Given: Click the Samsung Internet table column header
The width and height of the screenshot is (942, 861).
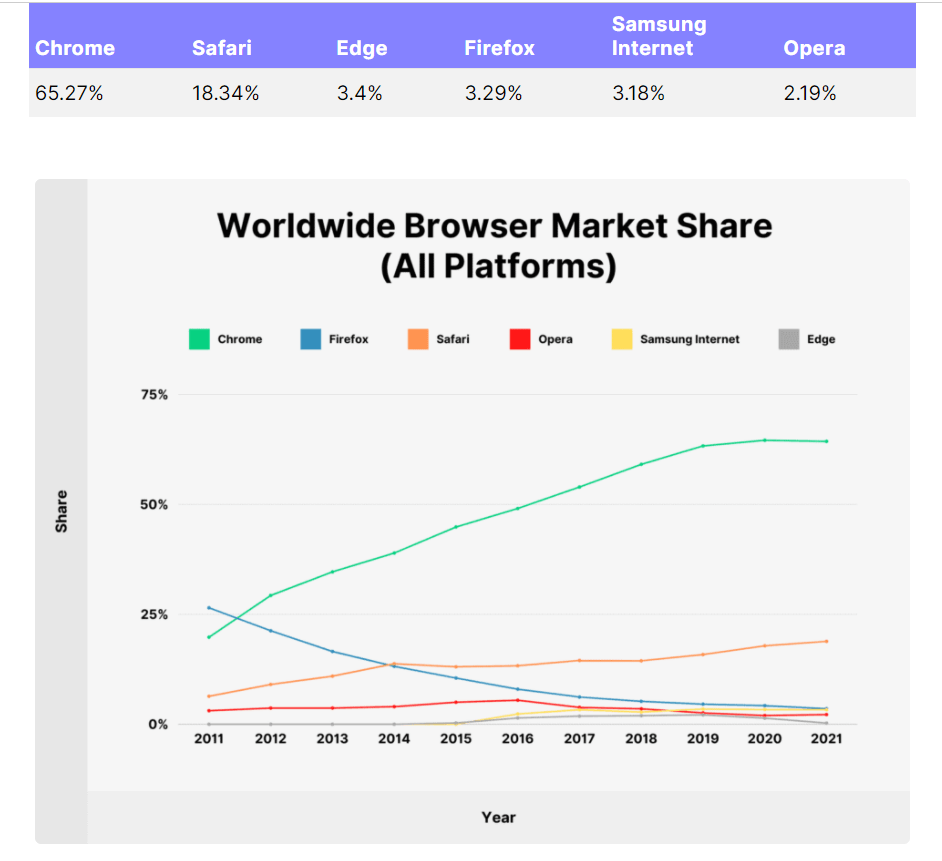Looking at the screenshot, I should tap(659, 36).
